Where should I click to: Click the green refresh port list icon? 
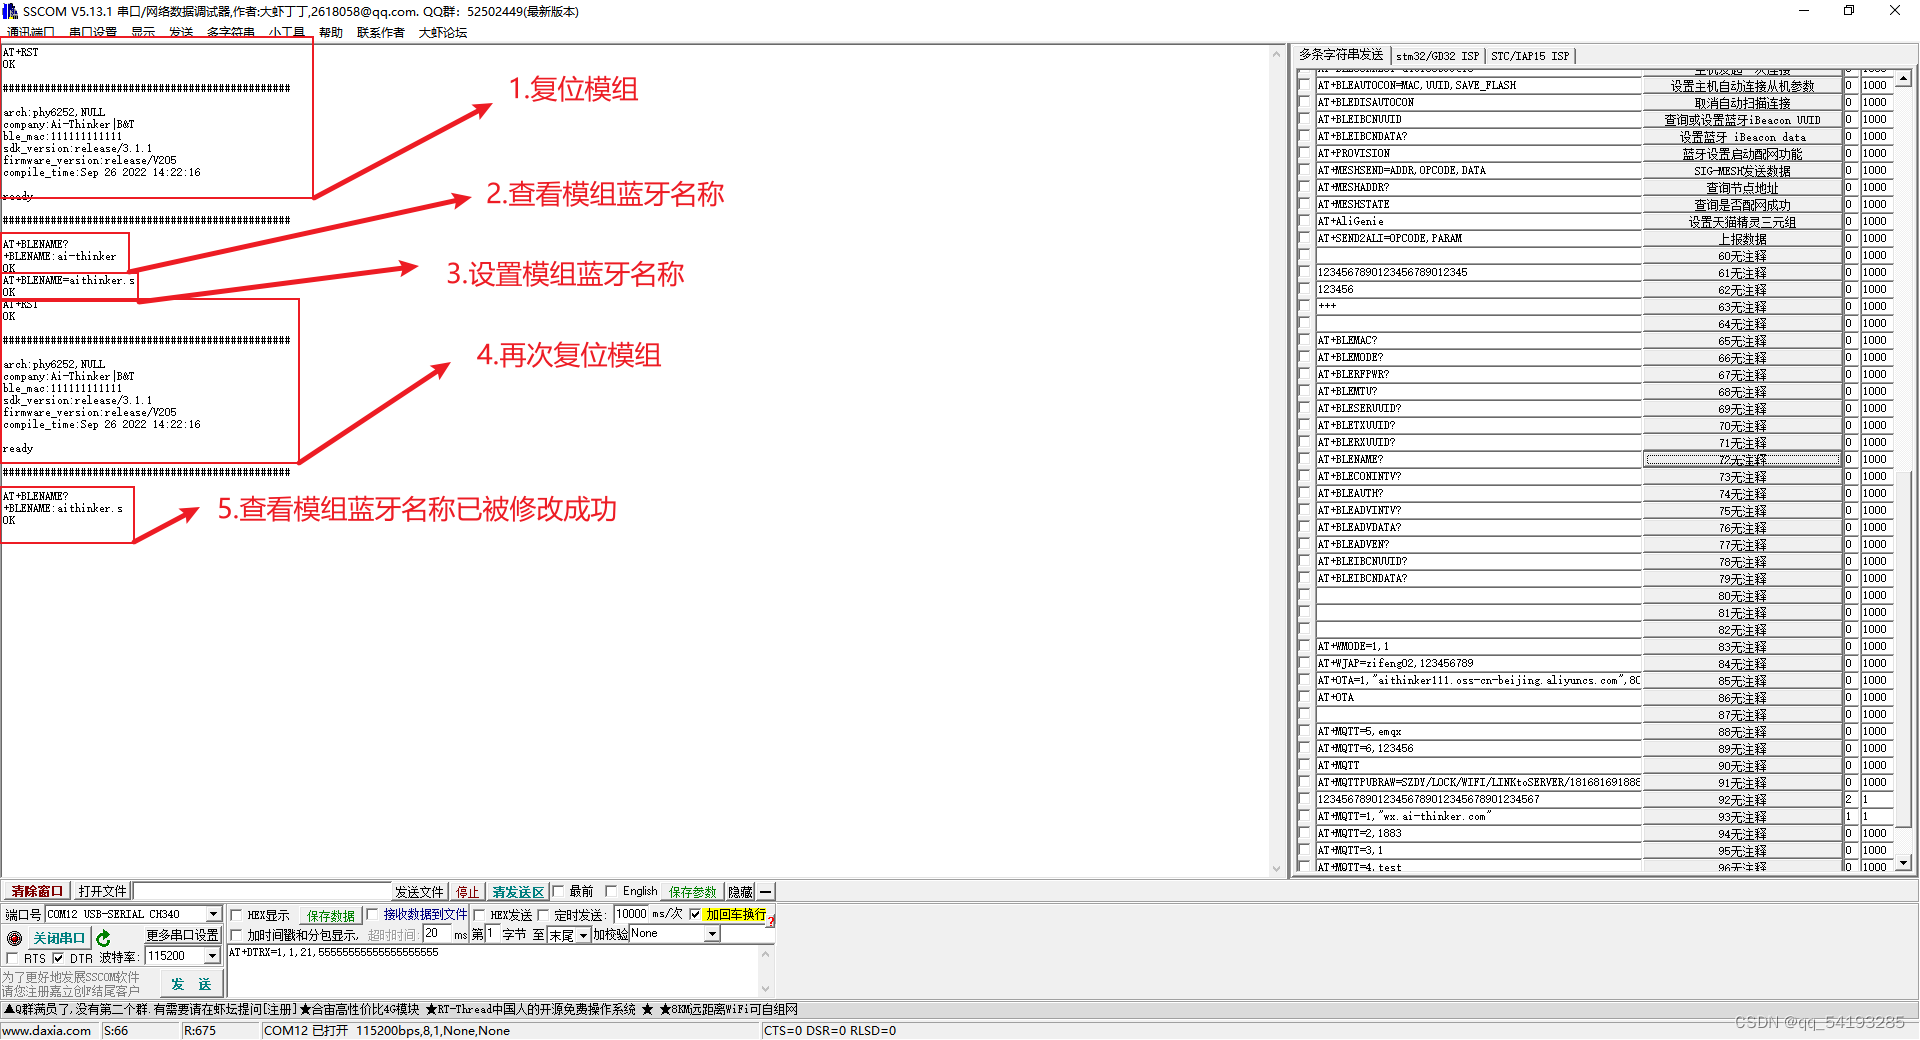pos(103,938)
